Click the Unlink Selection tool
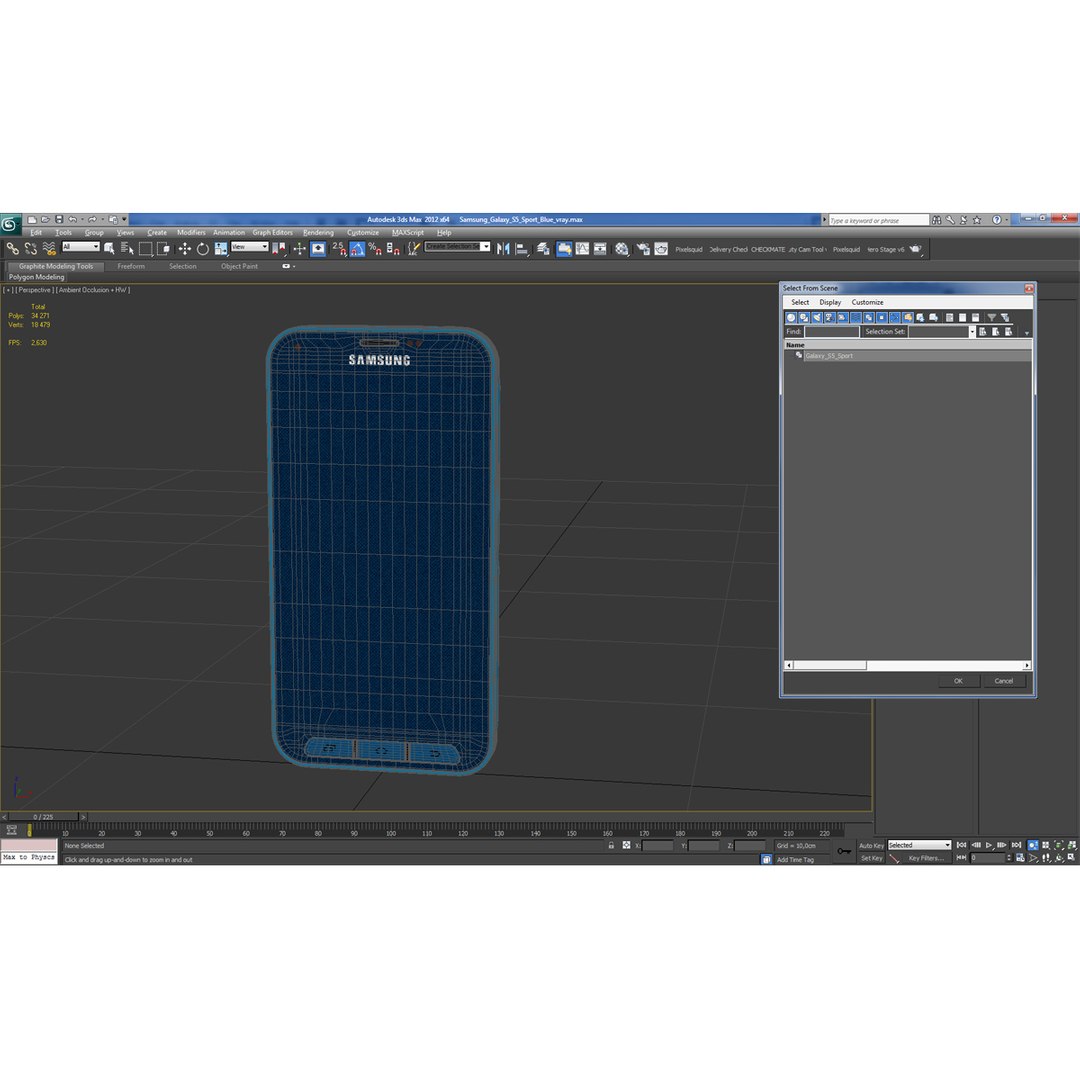 coord(31,249)
